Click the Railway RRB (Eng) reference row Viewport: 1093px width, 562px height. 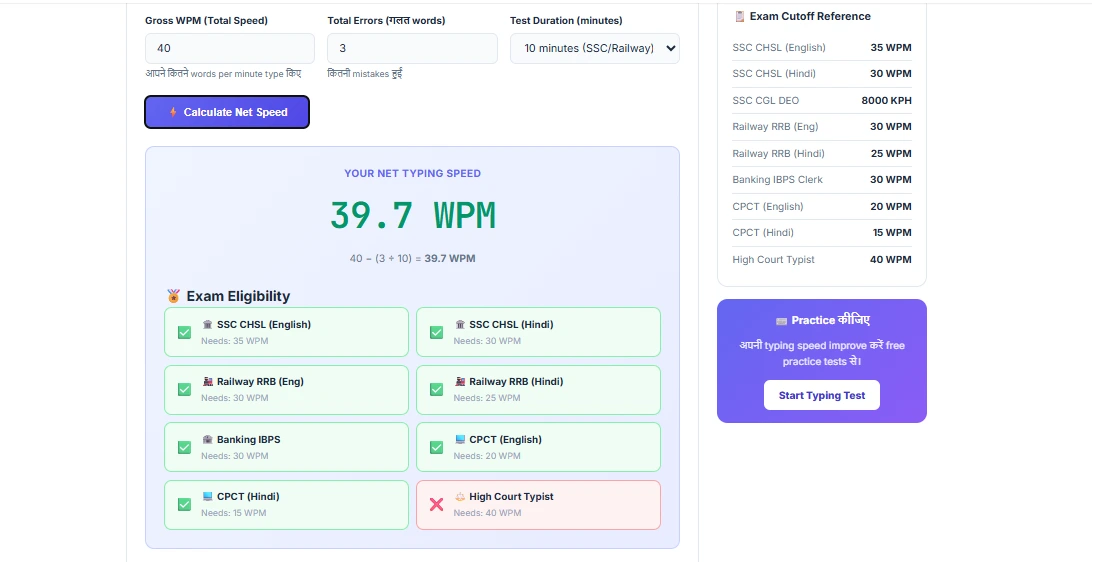[822, 127]
